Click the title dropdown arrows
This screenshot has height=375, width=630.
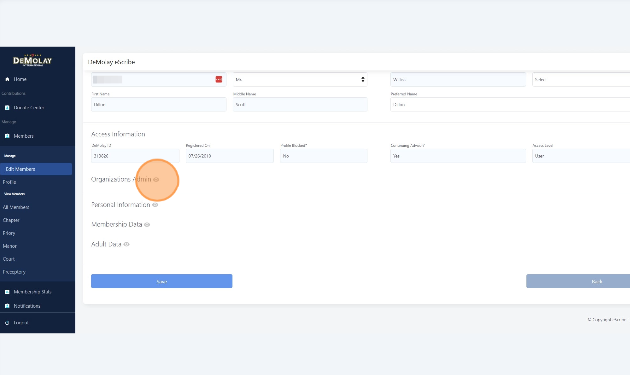(362, 80)
